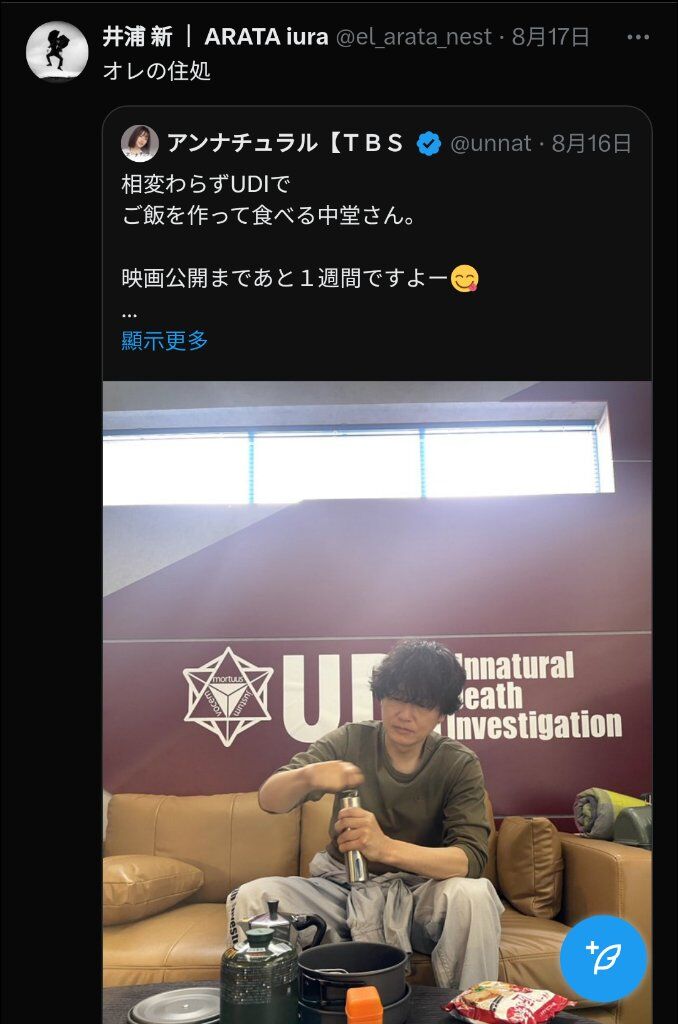Image resolution: width=678 pixels, height=1024 pixels.
Task: Open the アンナチュラル【TBS account name
Action: coord(285,143)
